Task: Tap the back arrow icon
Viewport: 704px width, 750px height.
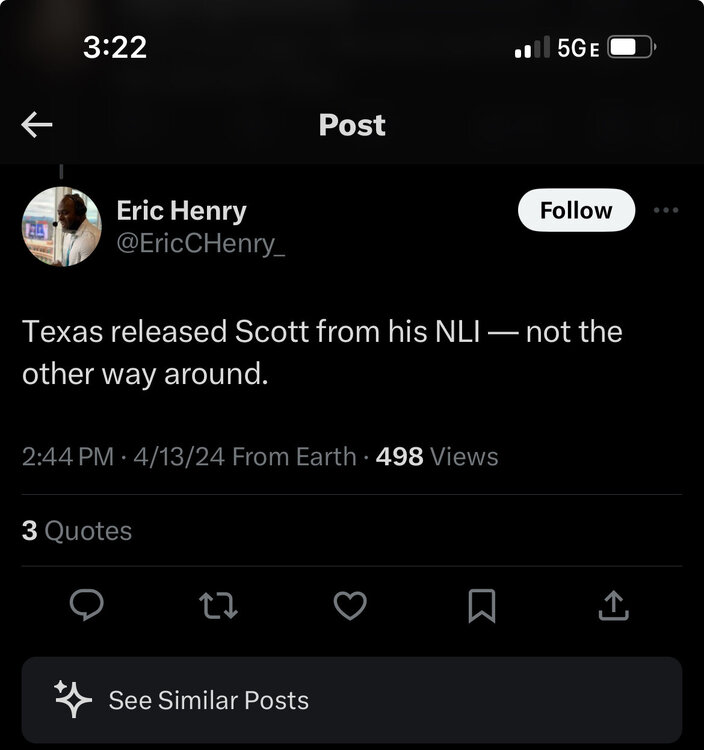Action: click(x=37, y=125)
